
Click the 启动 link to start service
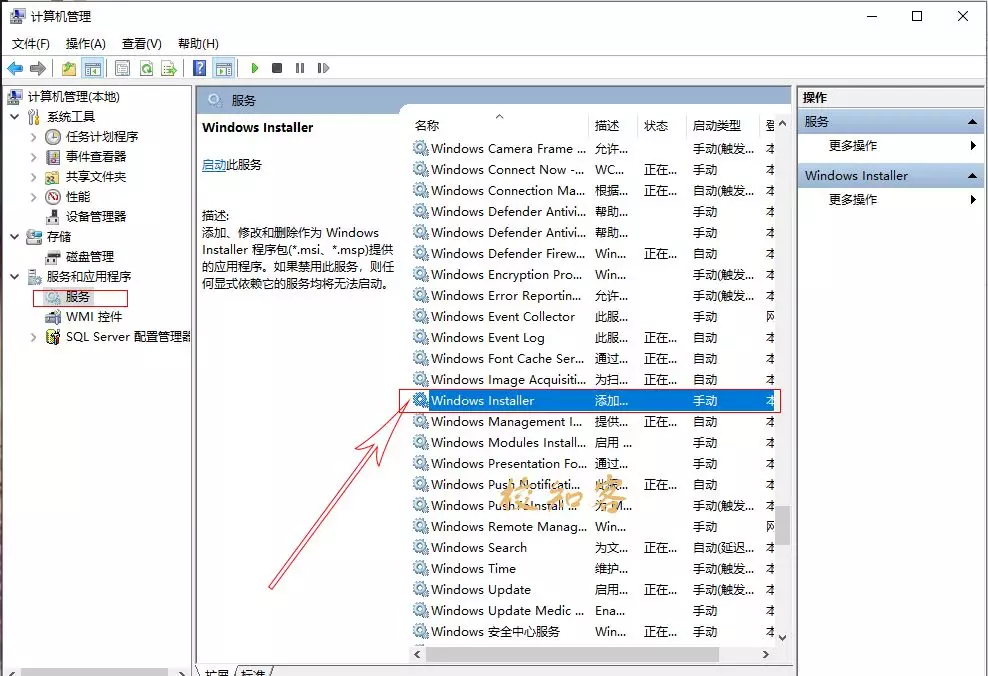214,165
